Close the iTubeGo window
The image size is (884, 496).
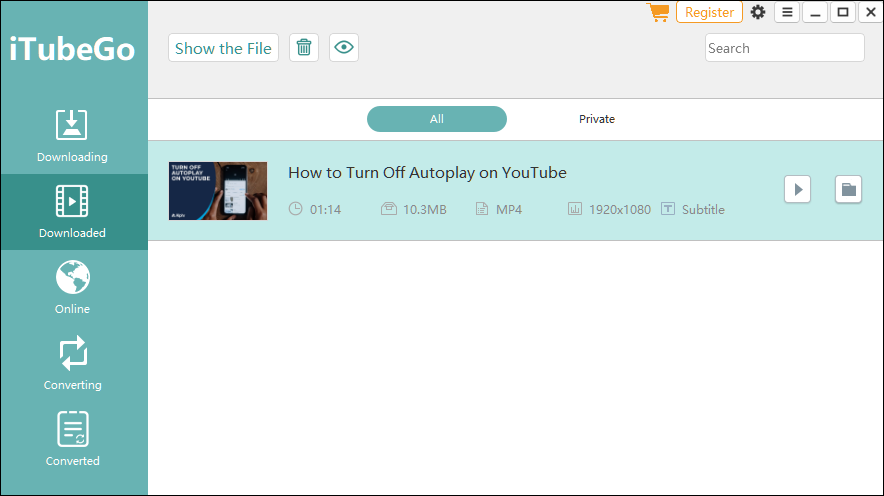(x=870, y=12)
